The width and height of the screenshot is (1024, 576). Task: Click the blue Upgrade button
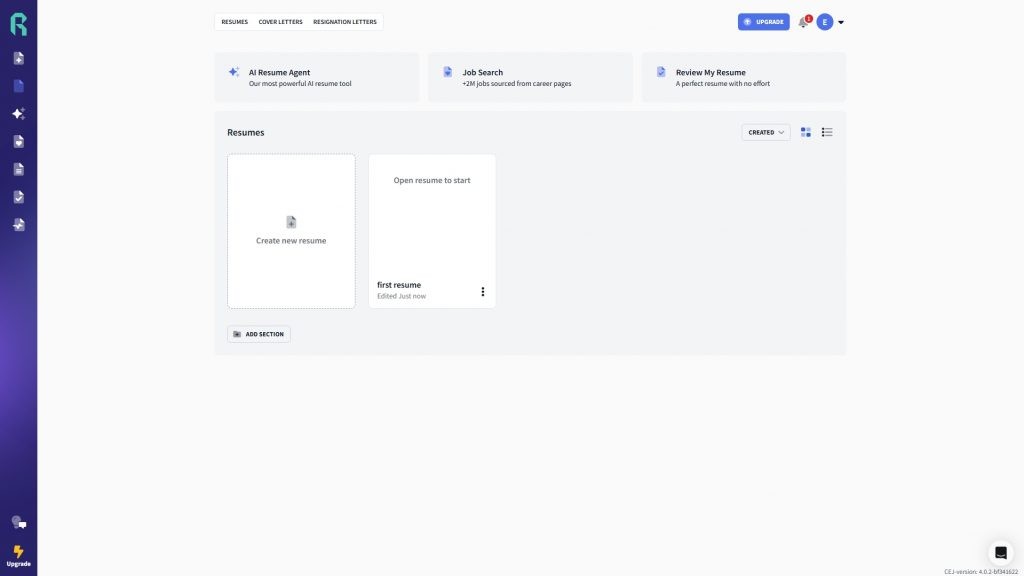click(x=763, y=22)
